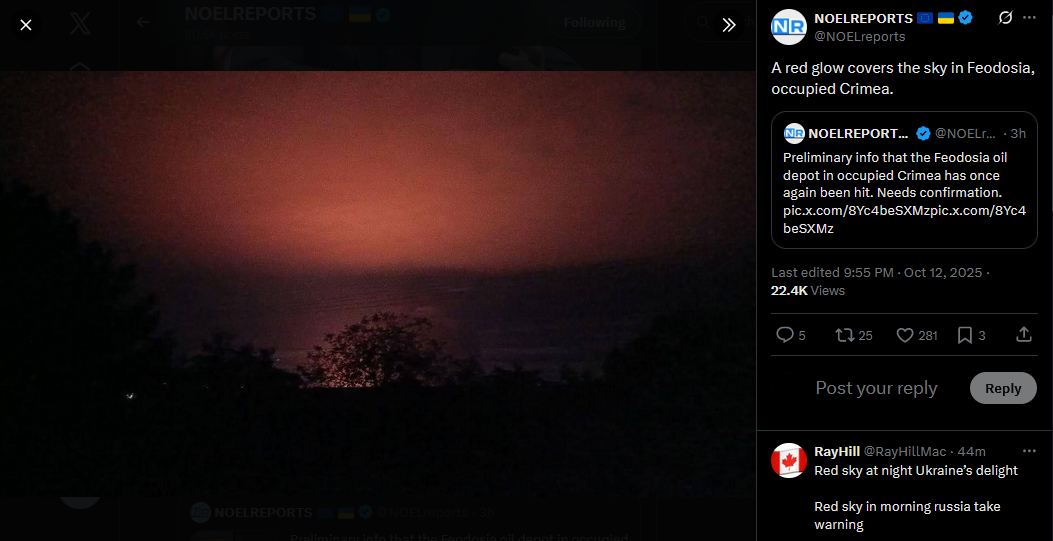
Task: Open the RayHill username link
Action: 837,451
